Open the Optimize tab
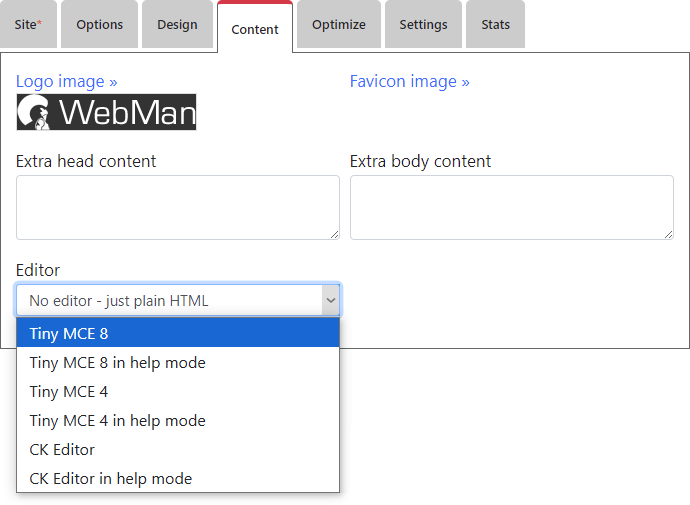Viewport: 690px width, 505px height. 339,24
